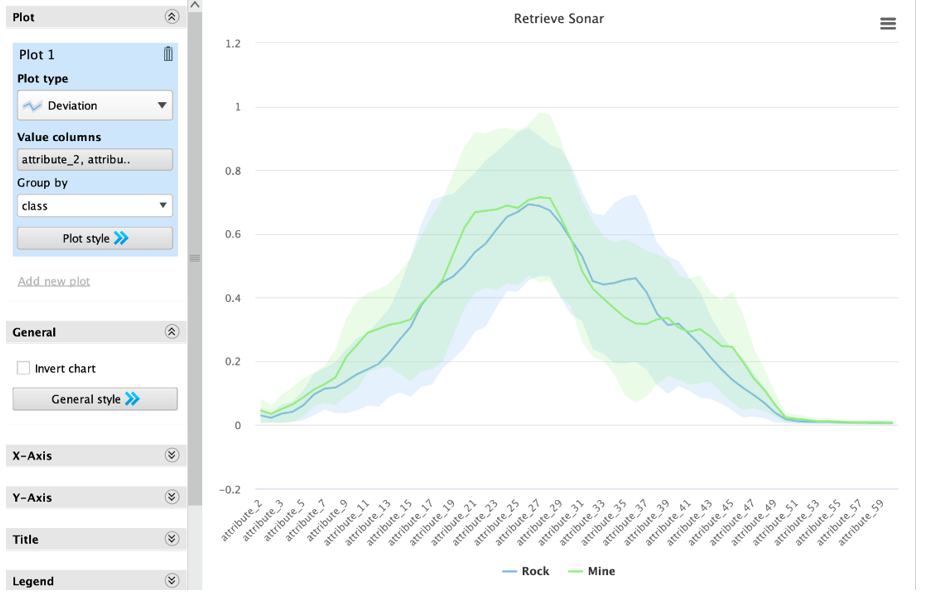Delete Plot 1 with the trash icon
927x608 pixels.
pyautogui.click(x=168, y=54)
